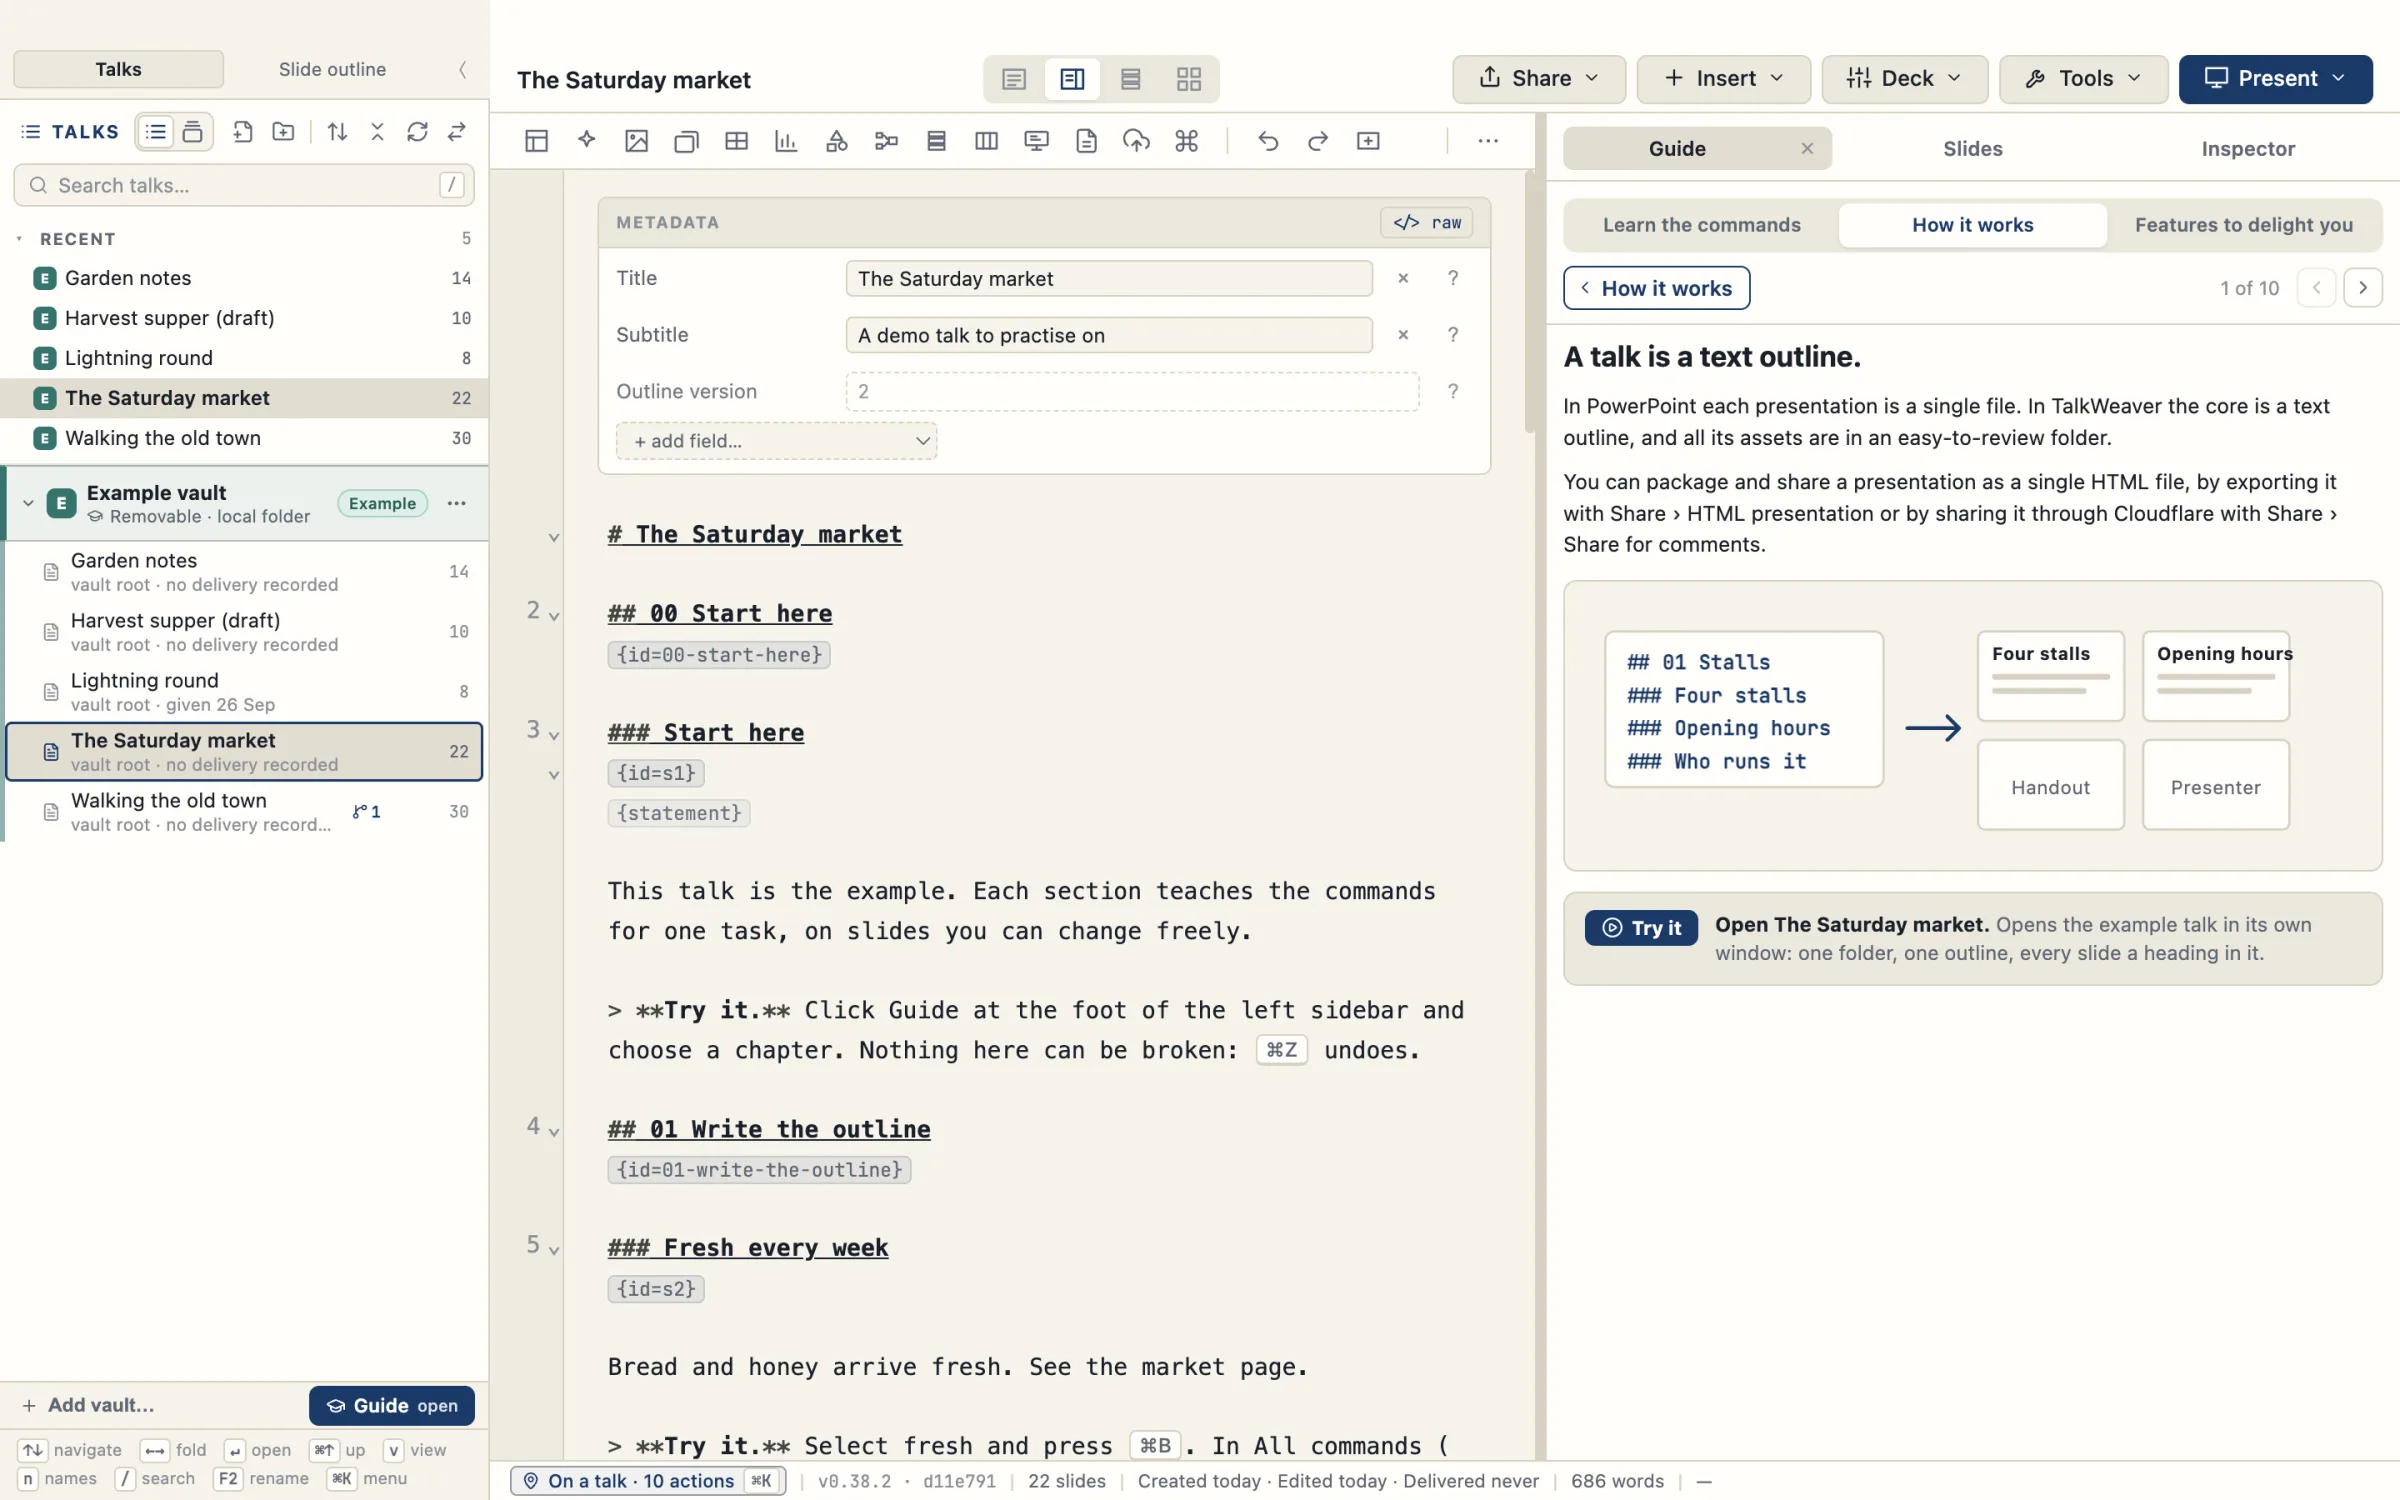Collapse the RECENT section
Viewport: 2400px width, 1500px height.
click(x=19, y=238)
